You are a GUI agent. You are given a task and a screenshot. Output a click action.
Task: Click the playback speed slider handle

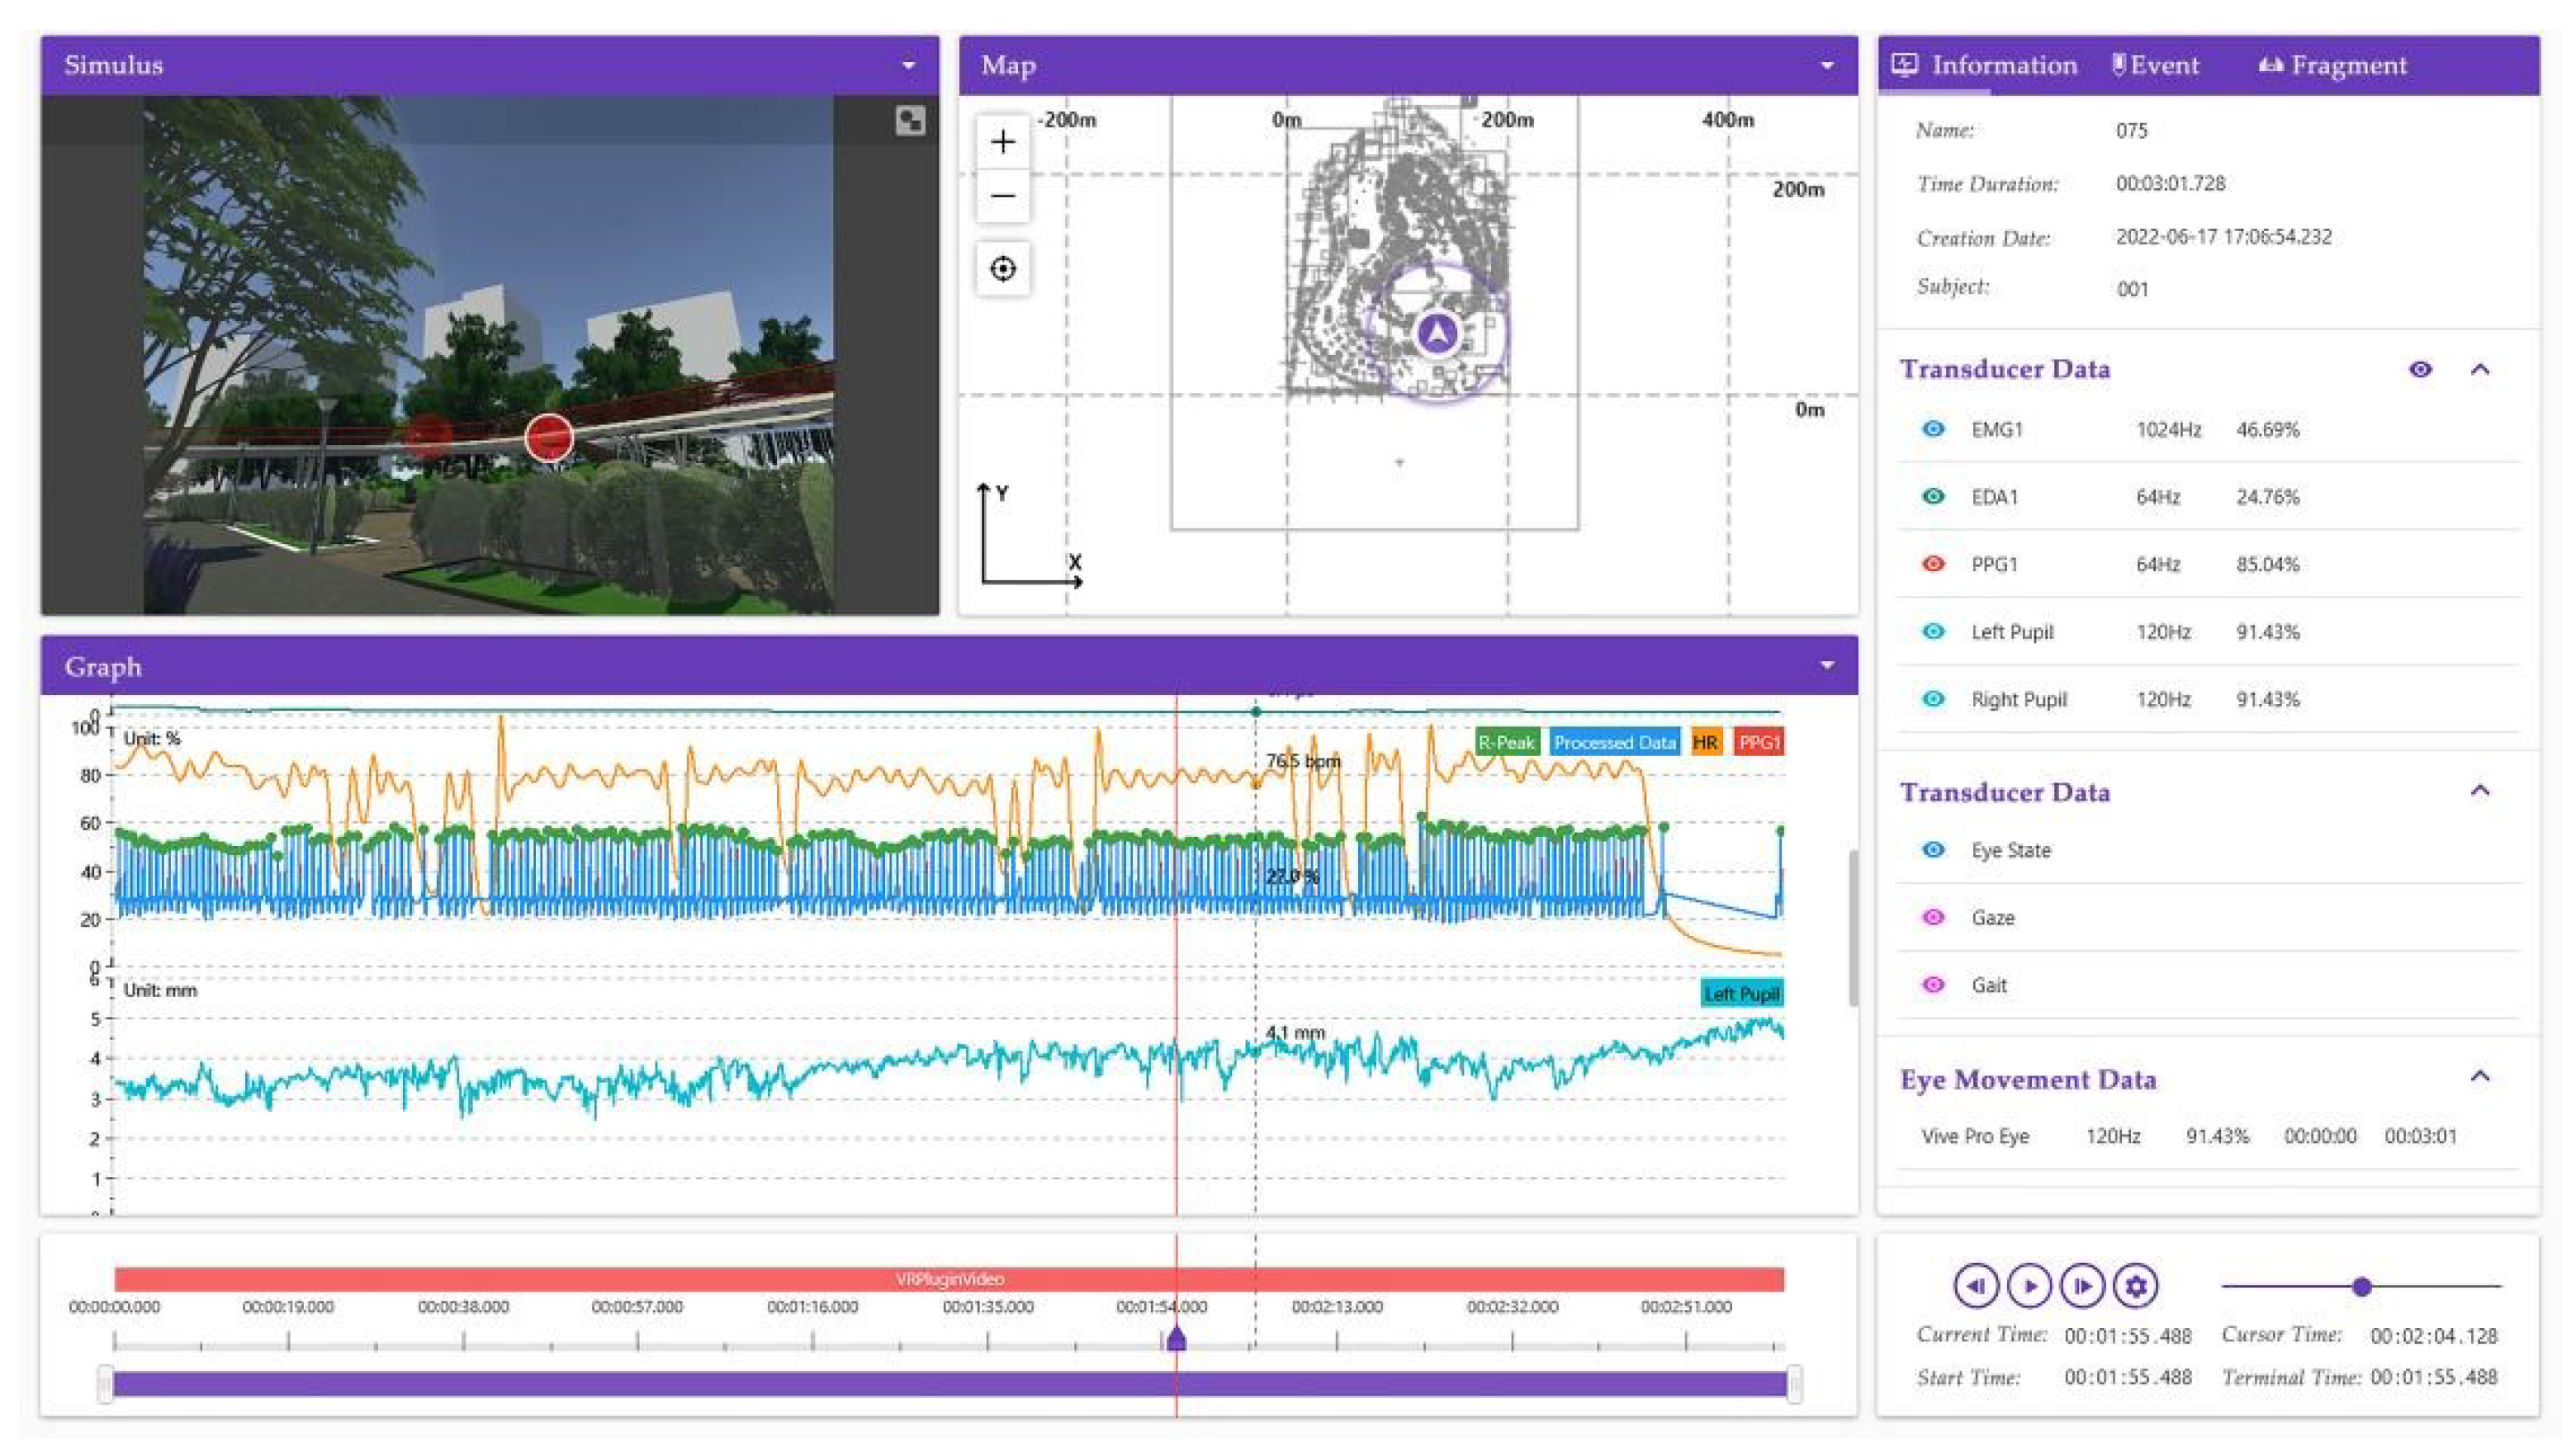[x=2362, y=1287]
